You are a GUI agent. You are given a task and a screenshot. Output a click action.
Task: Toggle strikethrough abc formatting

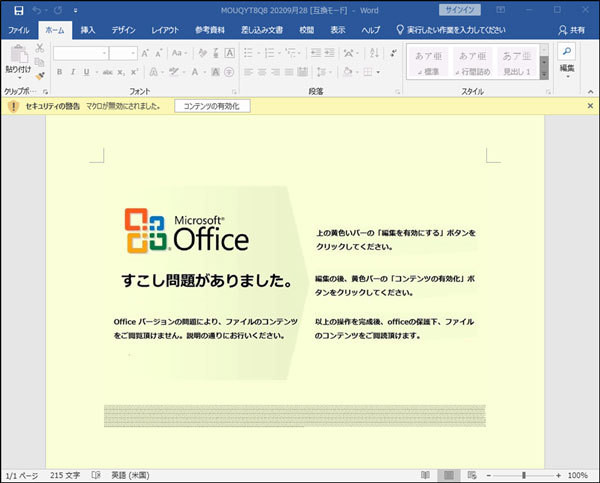pyautogui.click(x=108, y=72)
